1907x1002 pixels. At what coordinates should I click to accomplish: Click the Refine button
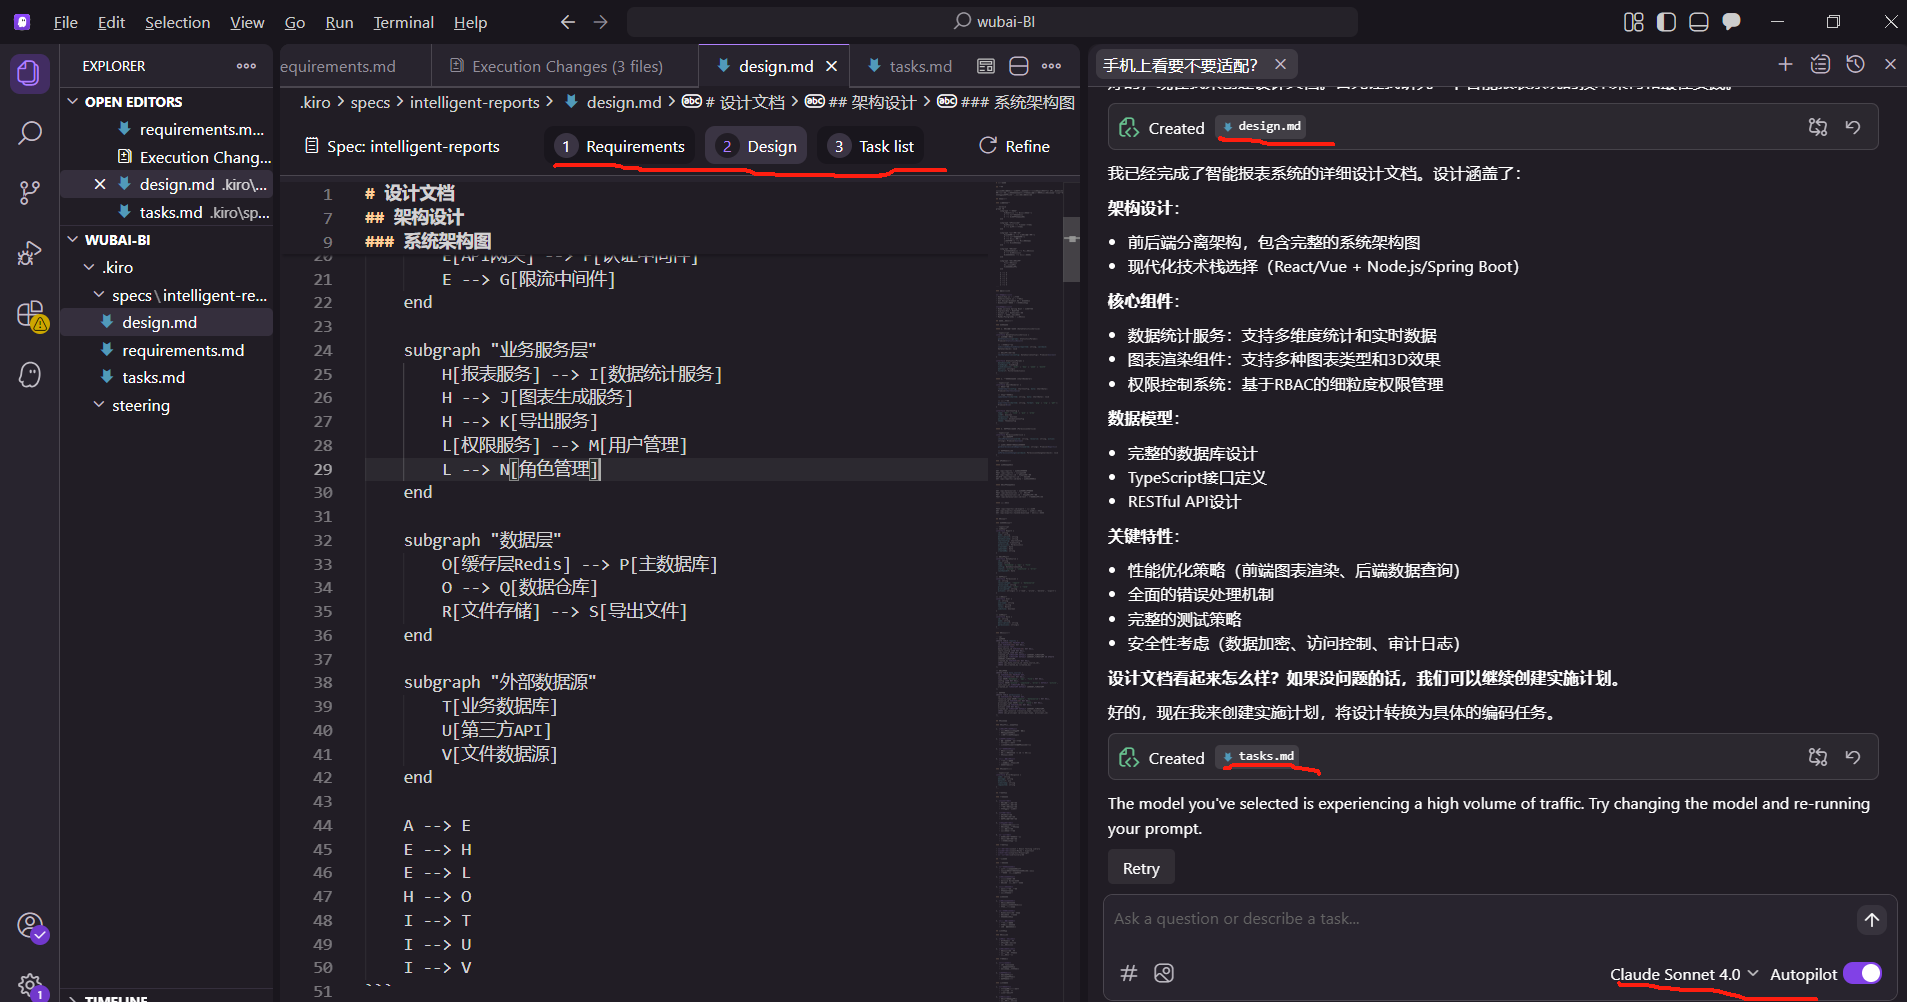pos(1014,146)
